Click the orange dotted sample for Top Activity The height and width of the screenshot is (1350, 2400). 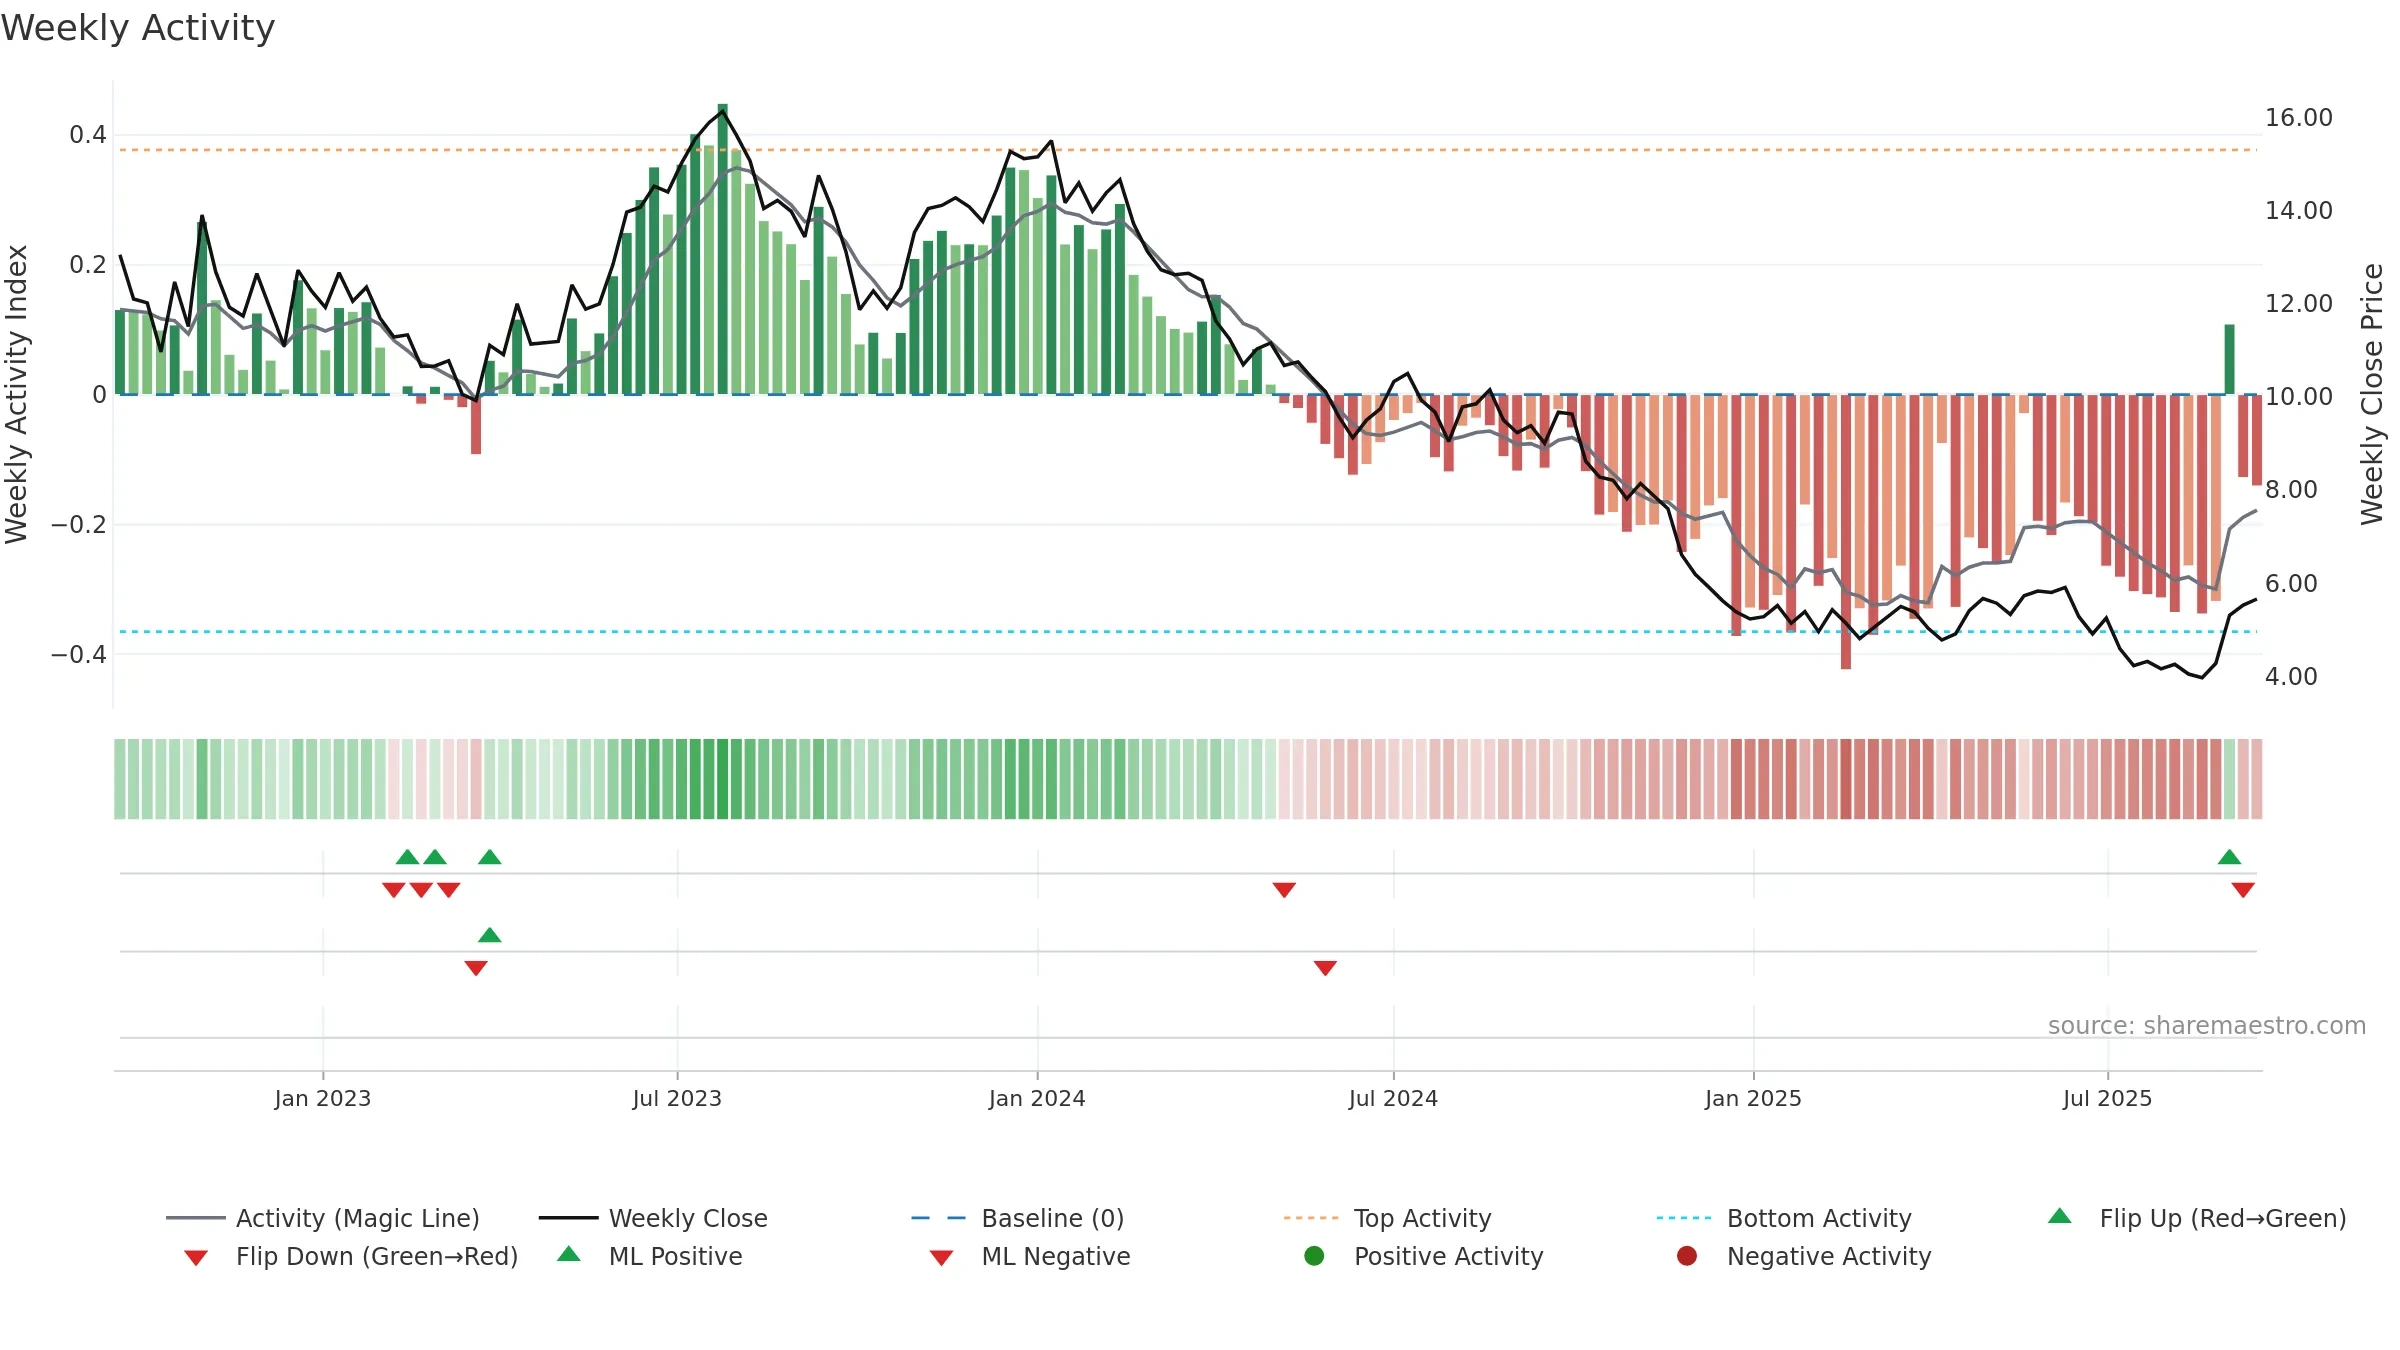[1311, 1218]
